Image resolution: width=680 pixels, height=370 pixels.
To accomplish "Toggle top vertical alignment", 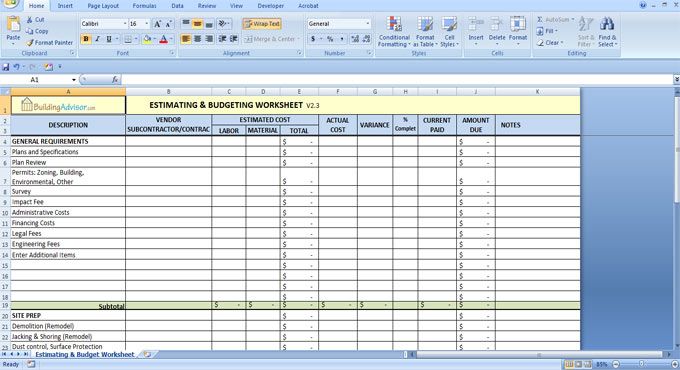I will [186, 24].
